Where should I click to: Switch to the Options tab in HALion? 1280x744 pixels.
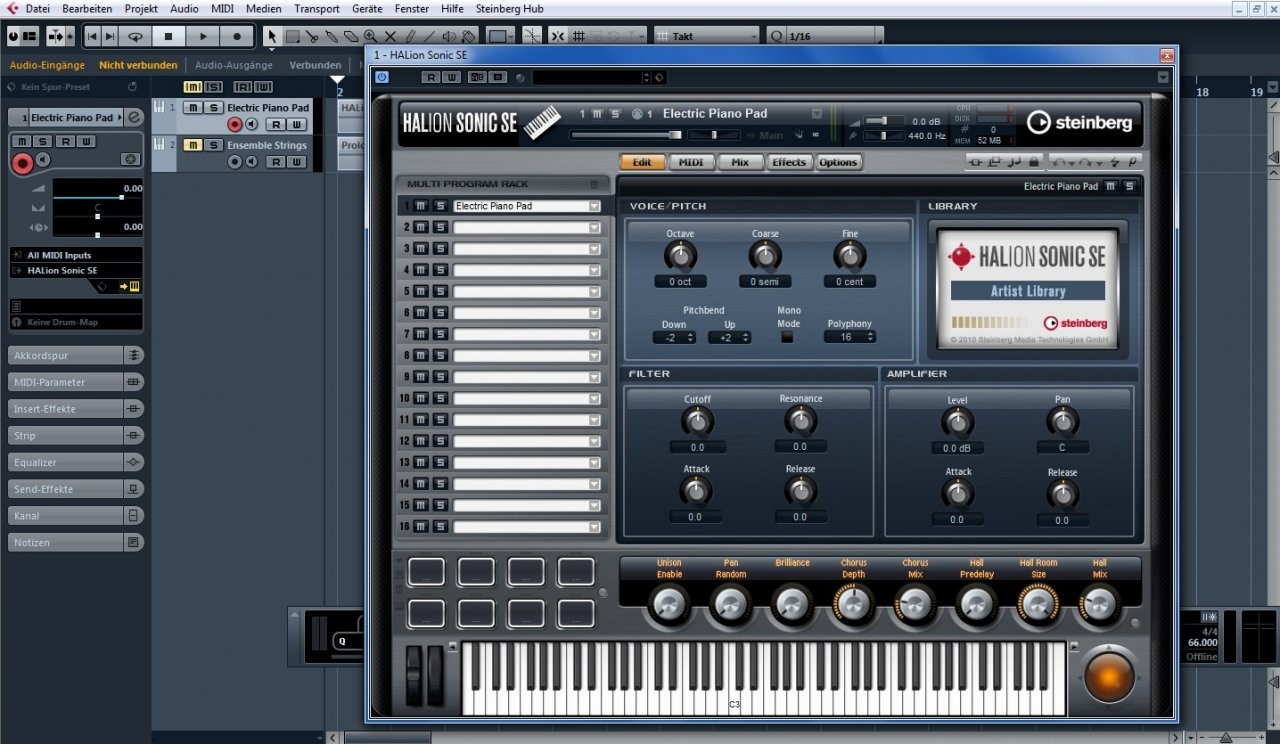point(838,162)
